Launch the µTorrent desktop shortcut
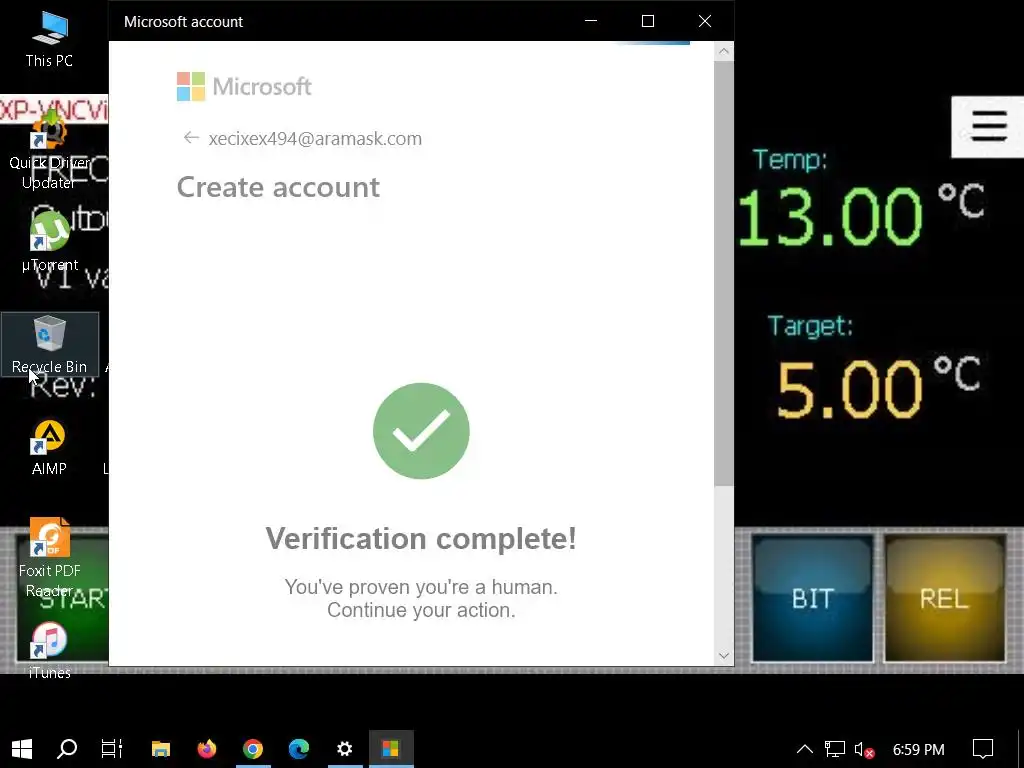Image resolution: width=1024 pixels, height=768 pixels. (x=49, y=242)
